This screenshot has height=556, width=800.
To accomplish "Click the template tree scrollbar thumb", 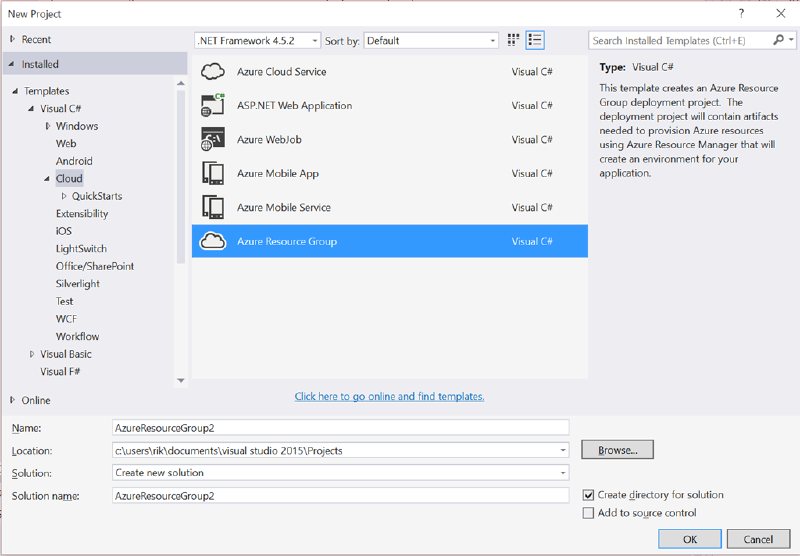I will click(181, 176).
